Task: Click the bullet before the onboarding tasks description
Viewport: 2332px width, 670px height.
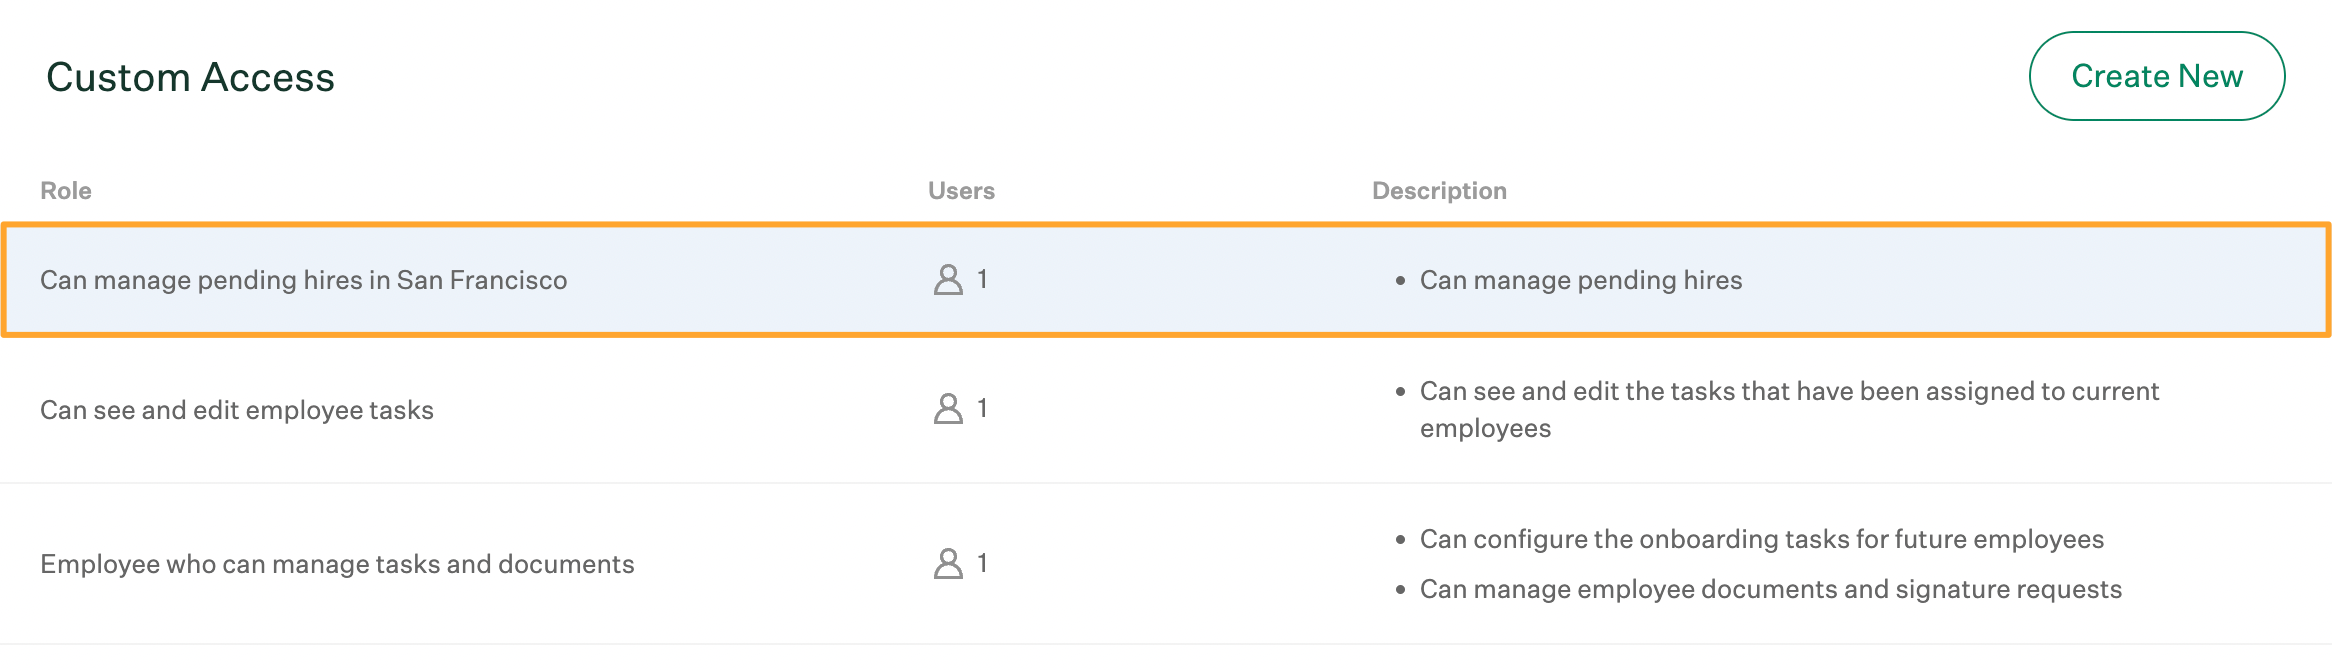Action: pyautogui.click(x=1401, y=540)
